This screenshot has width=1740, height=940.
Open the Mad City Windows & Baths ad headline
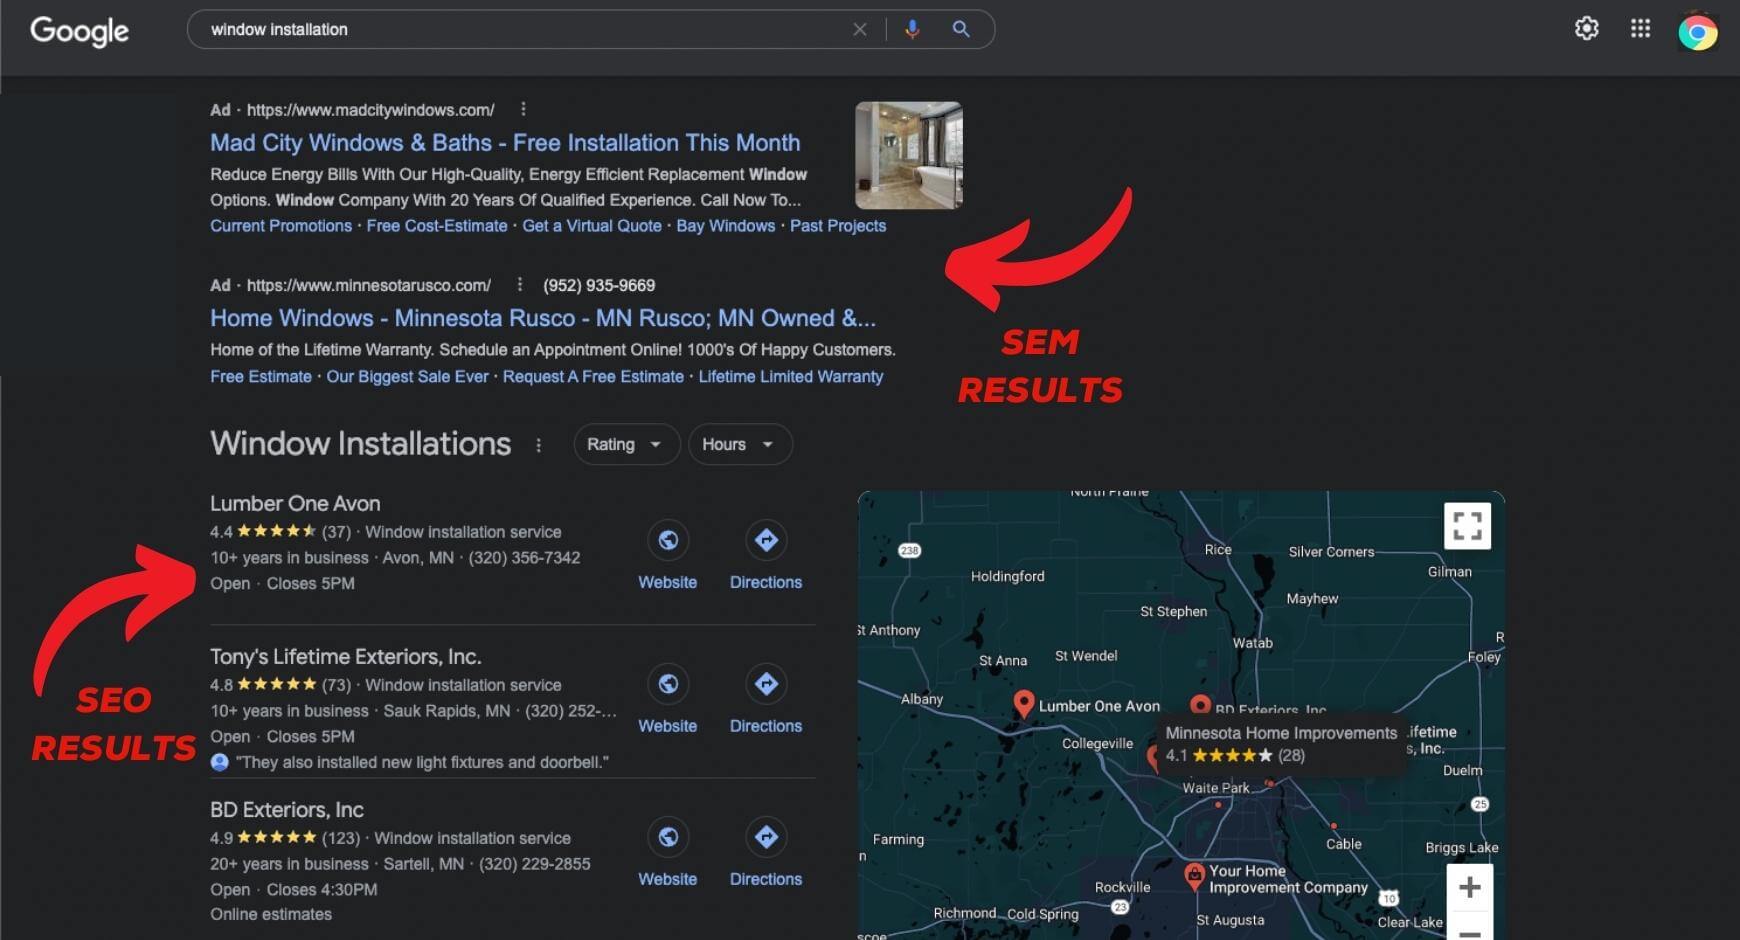(505, 142)
